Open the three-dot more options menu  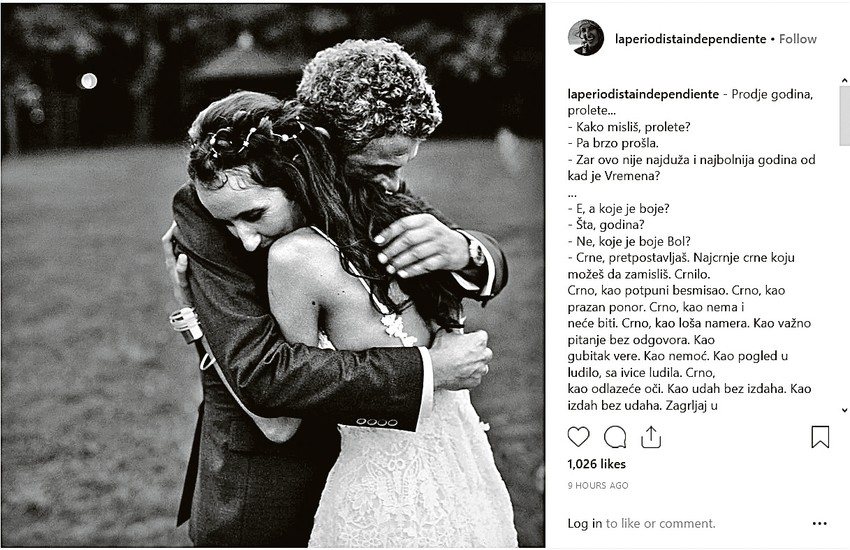tap(820, 523)
